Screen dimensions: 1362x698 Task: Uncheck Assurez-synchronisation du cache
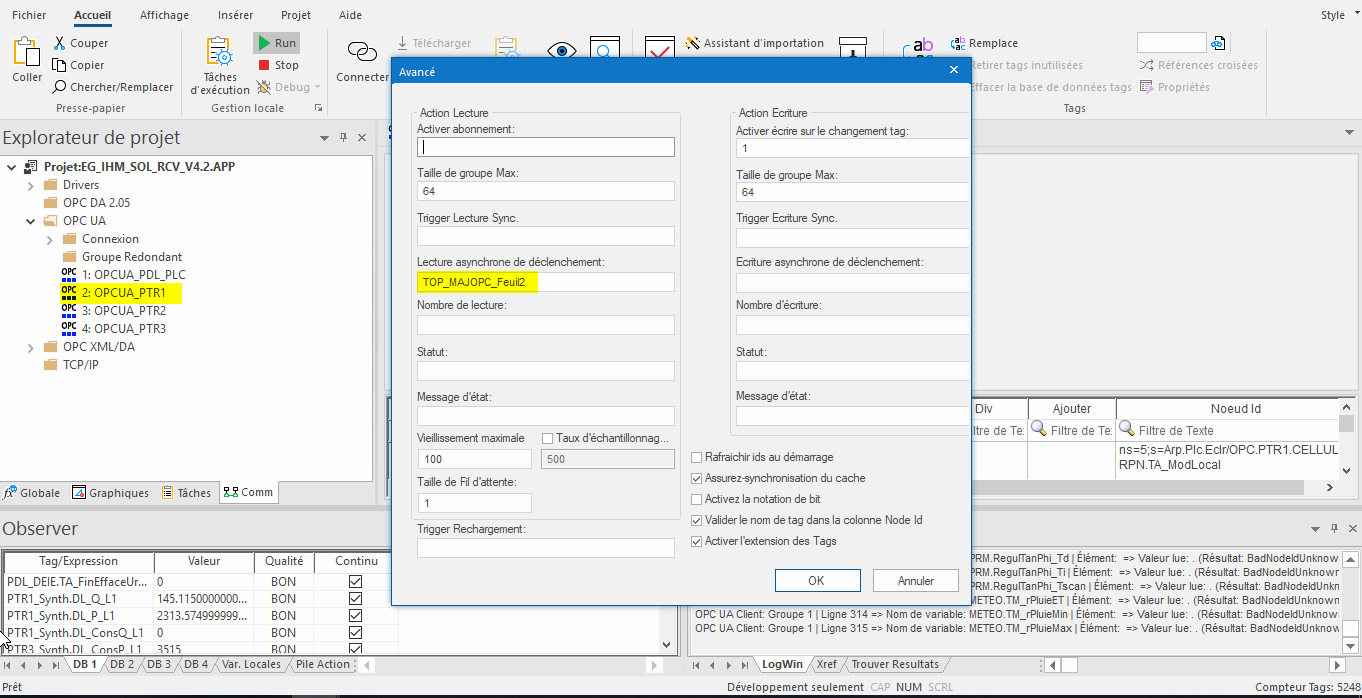click(697, 478)
